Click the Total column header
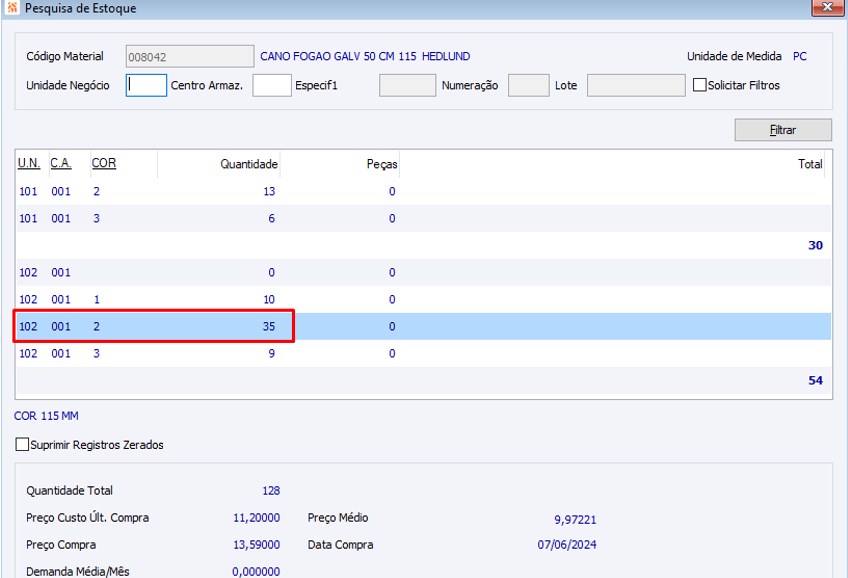The image size is (848, 578). click(x=810, y=164)
